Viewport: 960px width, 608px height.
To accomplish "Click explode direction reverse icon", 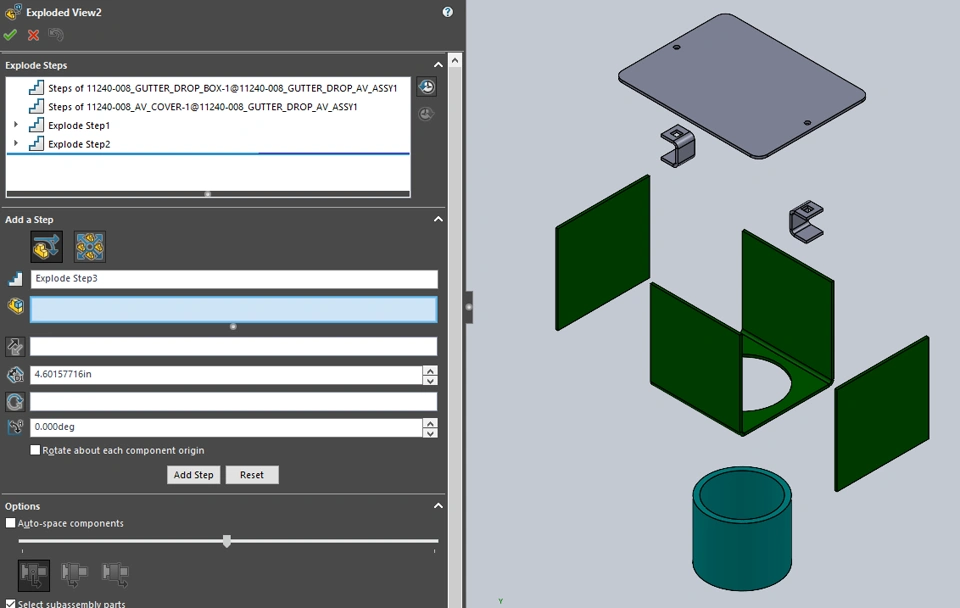I will pyautogui.click(x=15, y=347).
